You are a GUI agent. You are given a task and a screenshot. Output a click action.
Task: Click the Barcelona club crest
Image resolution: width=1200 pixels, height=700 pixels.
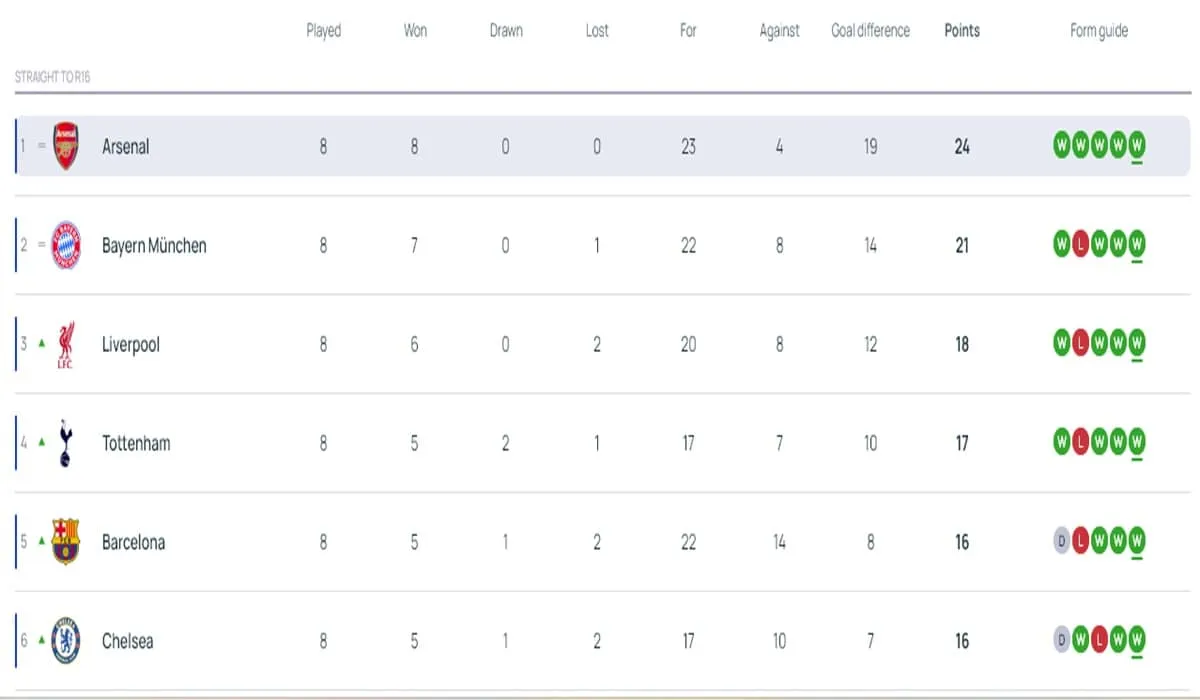tap(65, 542)
